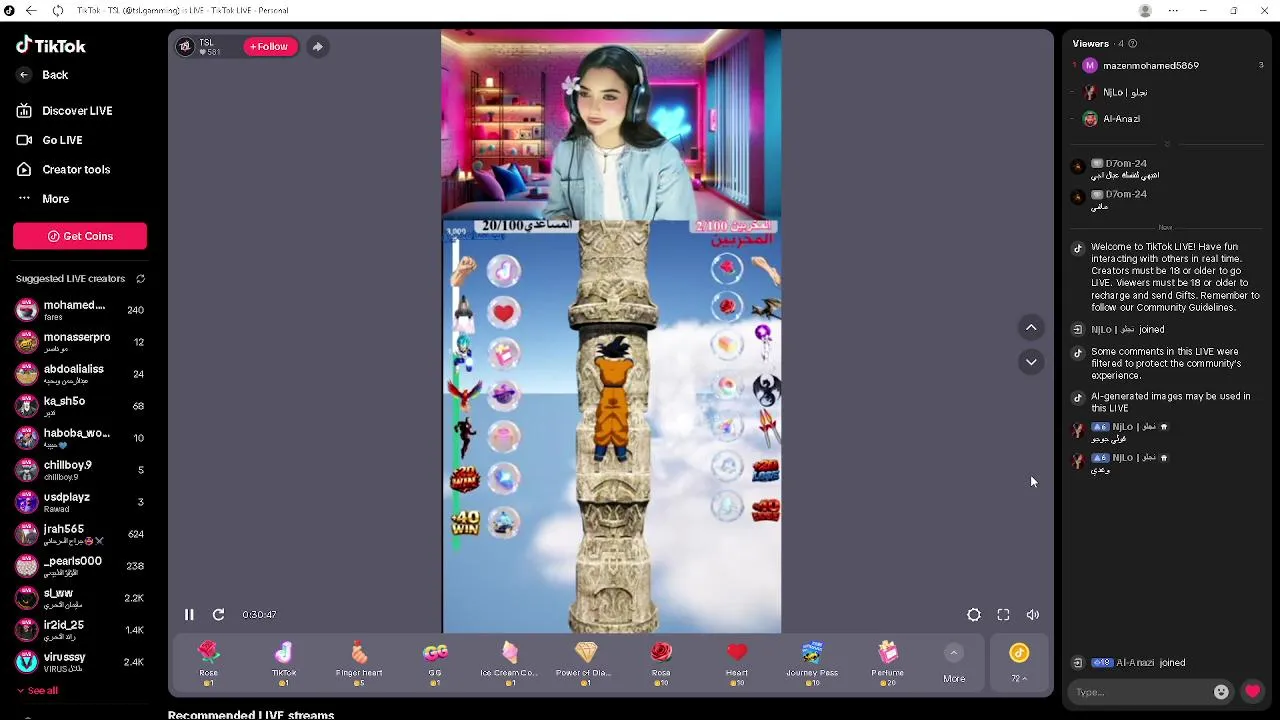Expand the See all creators list
Screen dimensions: 1280x720
[x=37, y=691]
